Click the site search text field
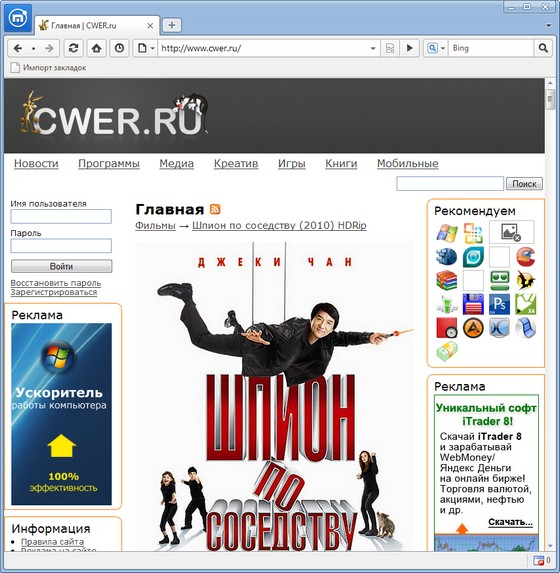The width and height of the screenshot is (560, 573). tap(450, 183)
